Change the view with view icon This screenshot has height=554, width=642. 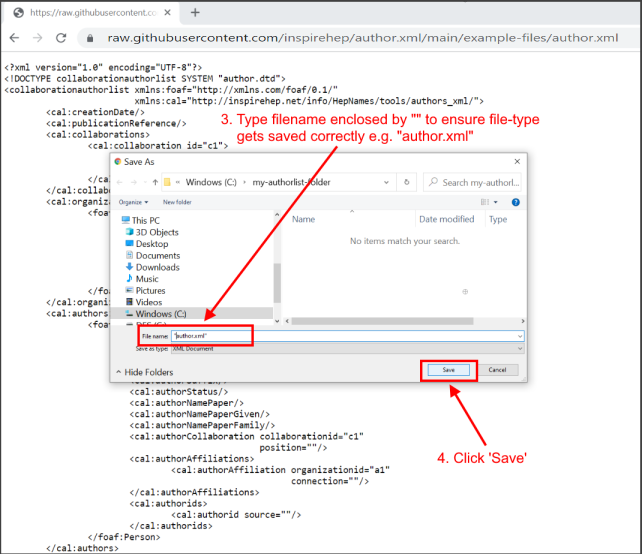485,202
